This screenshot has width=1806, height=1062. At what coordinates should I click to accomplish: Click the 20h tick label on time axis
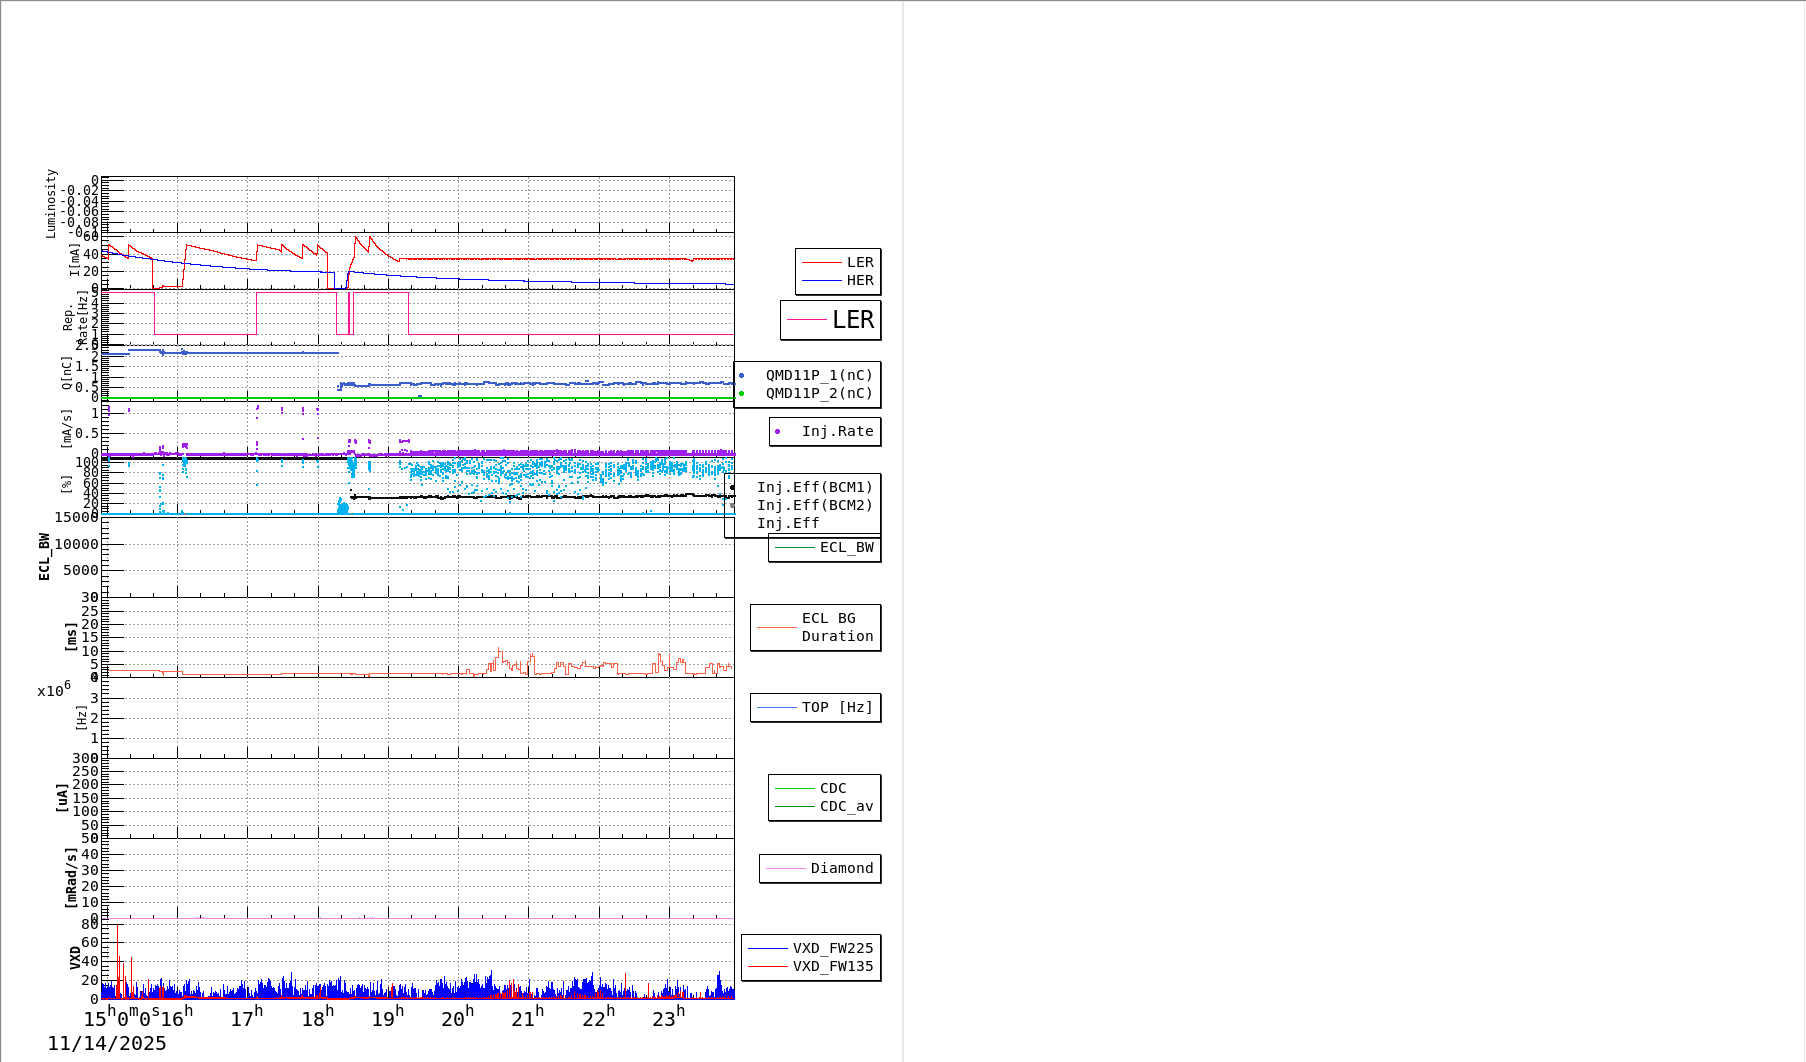coord(457,1018)
